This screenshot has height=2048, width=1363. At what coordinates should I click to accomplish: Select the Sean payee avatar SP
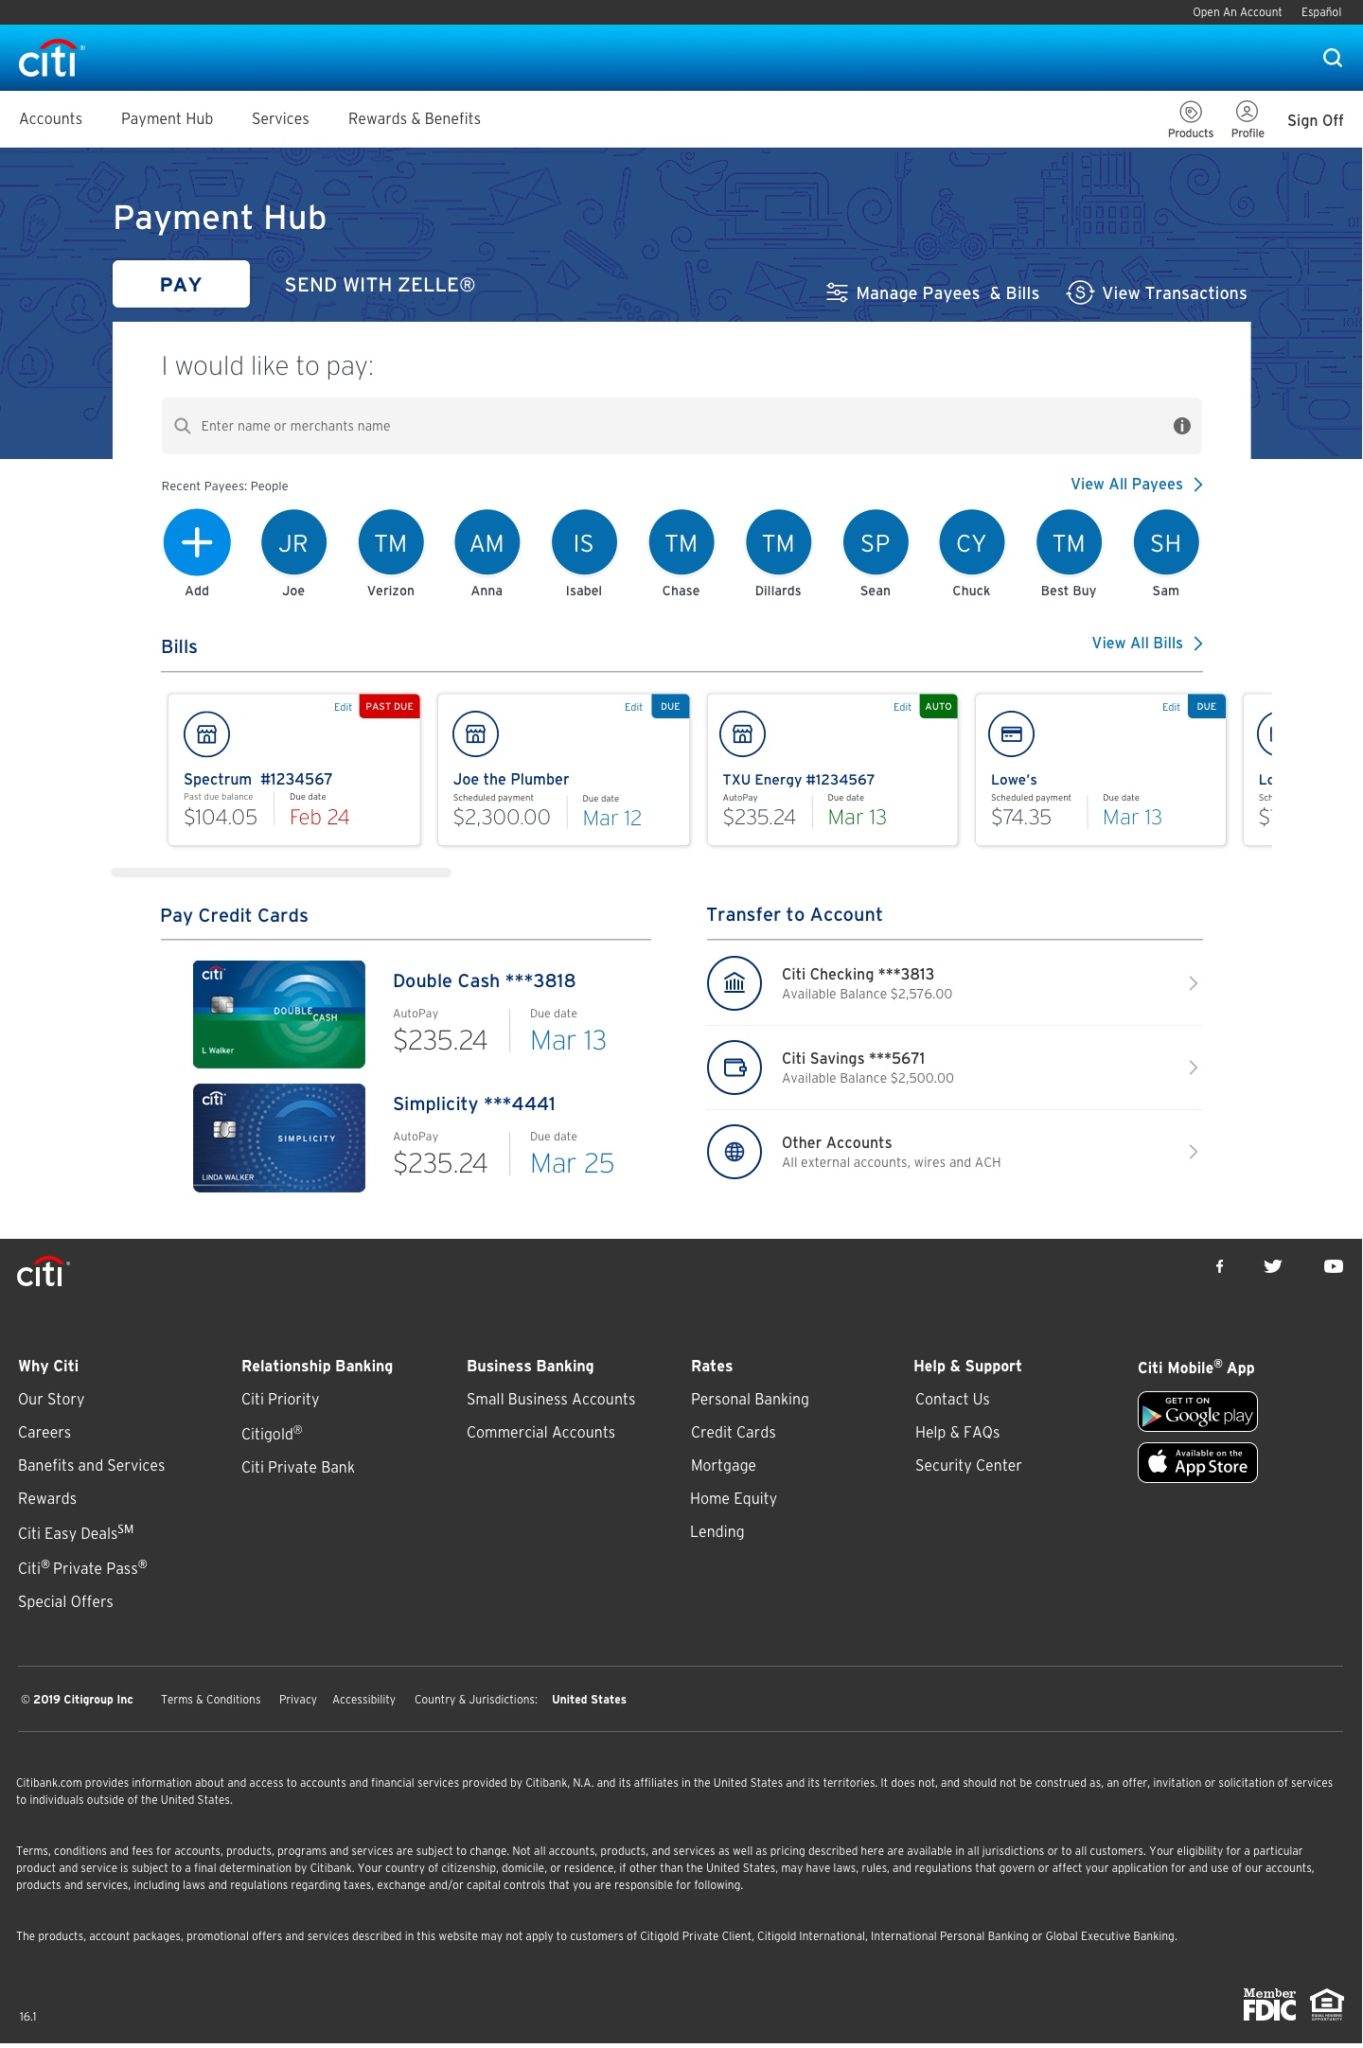(x=875, y=543)
